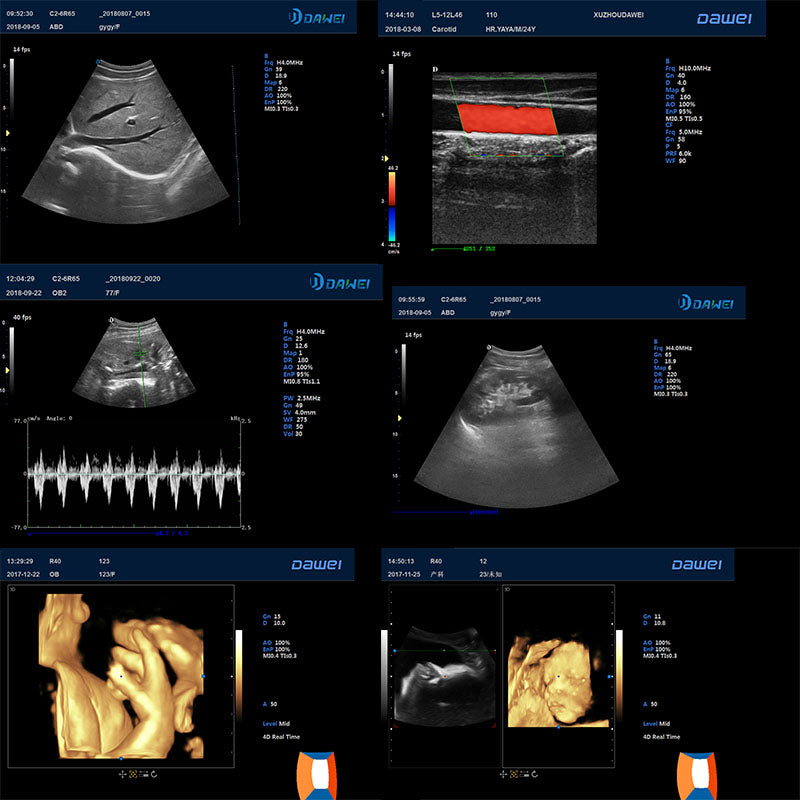Screen dimensions: 800x800
Task: Click the "HR.YAYA/M/24Y" patient text
Action: click(x=511, y=29)
